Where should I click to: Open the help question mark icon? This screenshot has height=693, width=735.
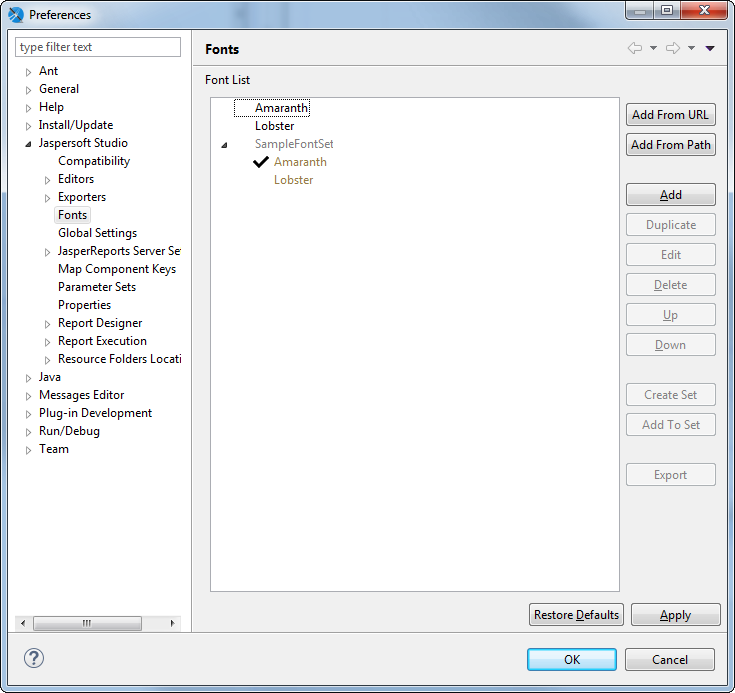(x=34, y=658)
